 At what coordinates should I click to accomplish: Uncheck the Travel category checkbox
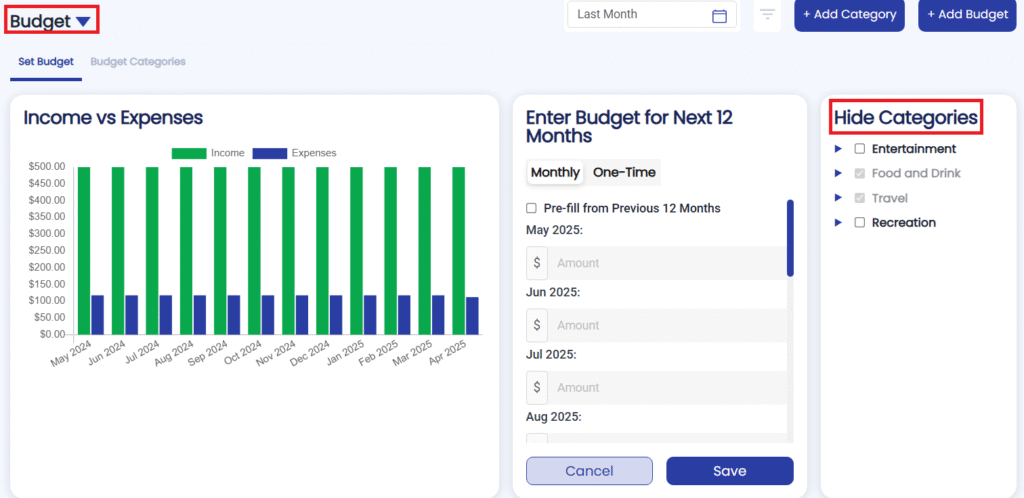coord(859,198)
